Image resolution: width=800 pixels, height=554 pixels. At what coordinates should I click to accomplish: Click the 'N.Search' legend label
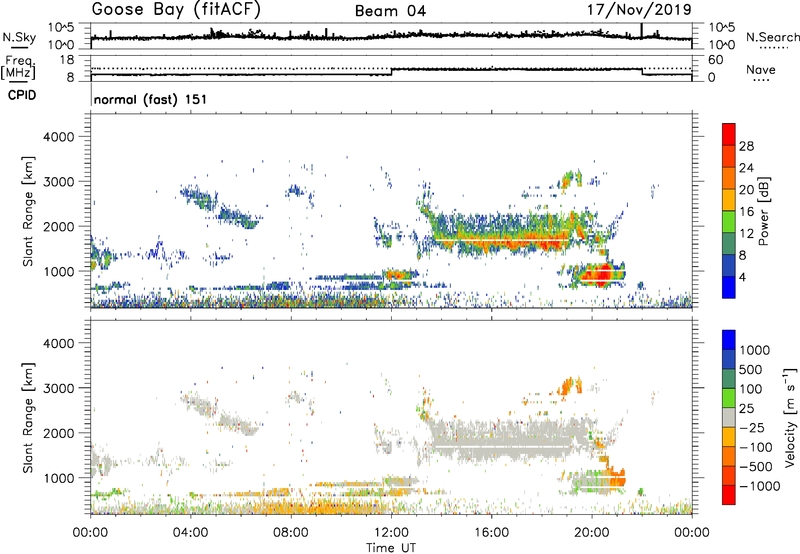[772, 37]
